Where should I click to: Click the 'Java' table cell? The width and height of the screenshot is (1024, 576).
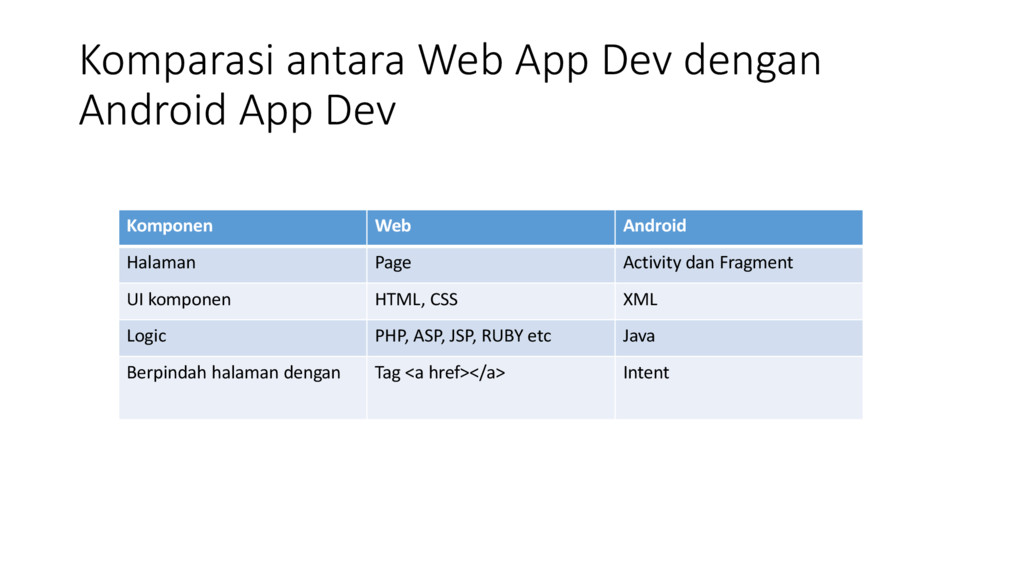(x=739, y=337)
